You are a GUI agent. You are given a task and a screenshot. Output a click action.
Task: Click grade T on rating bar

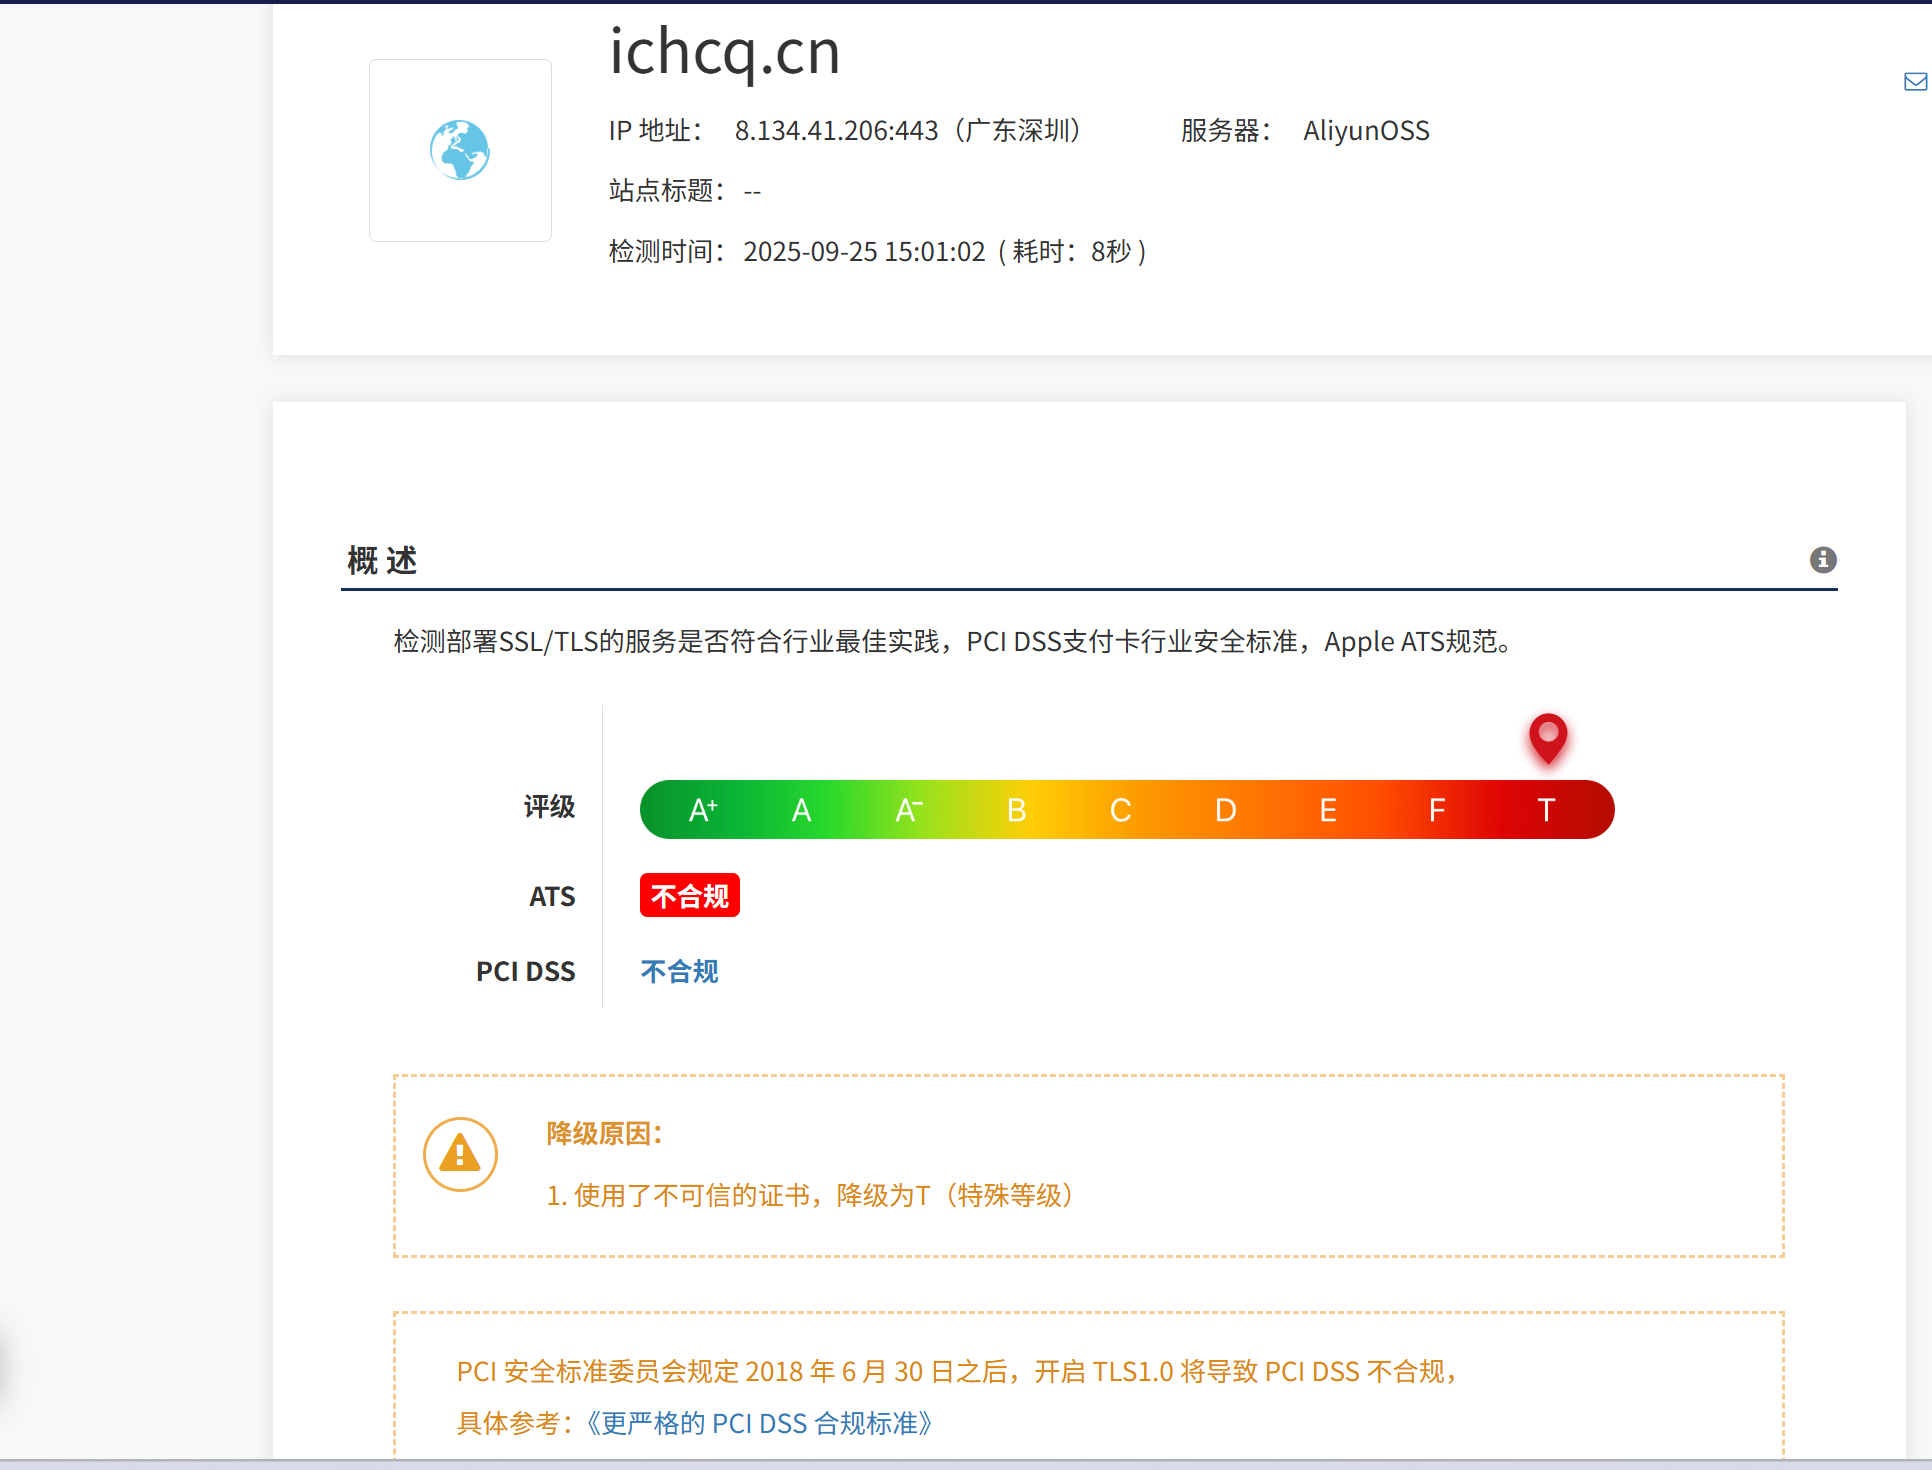1545,810
